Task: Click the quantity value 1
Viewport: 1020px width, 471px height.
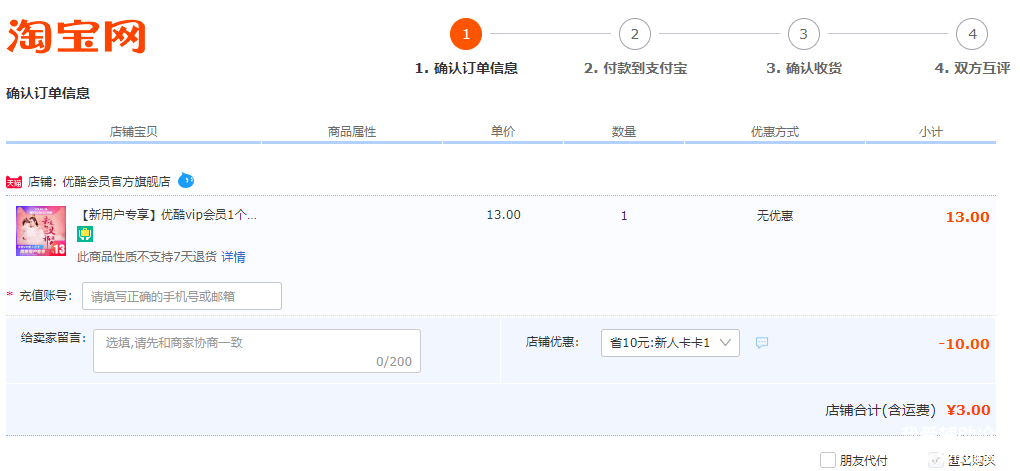Action: click(x=624, y=216)
